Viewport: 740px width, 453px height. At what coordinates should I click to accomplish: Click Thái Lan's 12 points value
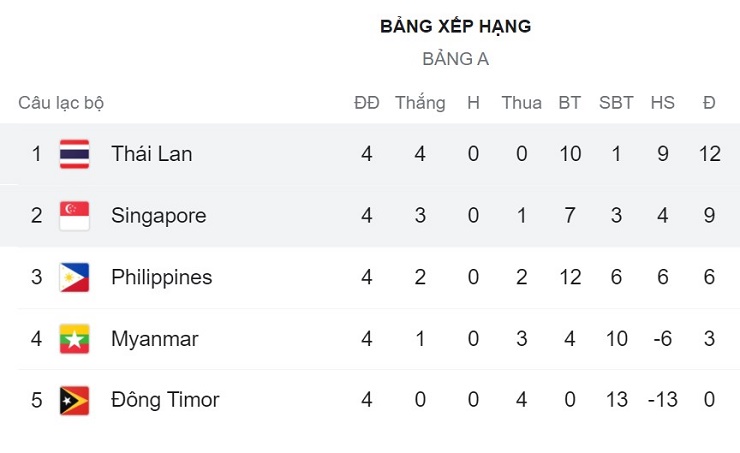(x=709, y=154)
